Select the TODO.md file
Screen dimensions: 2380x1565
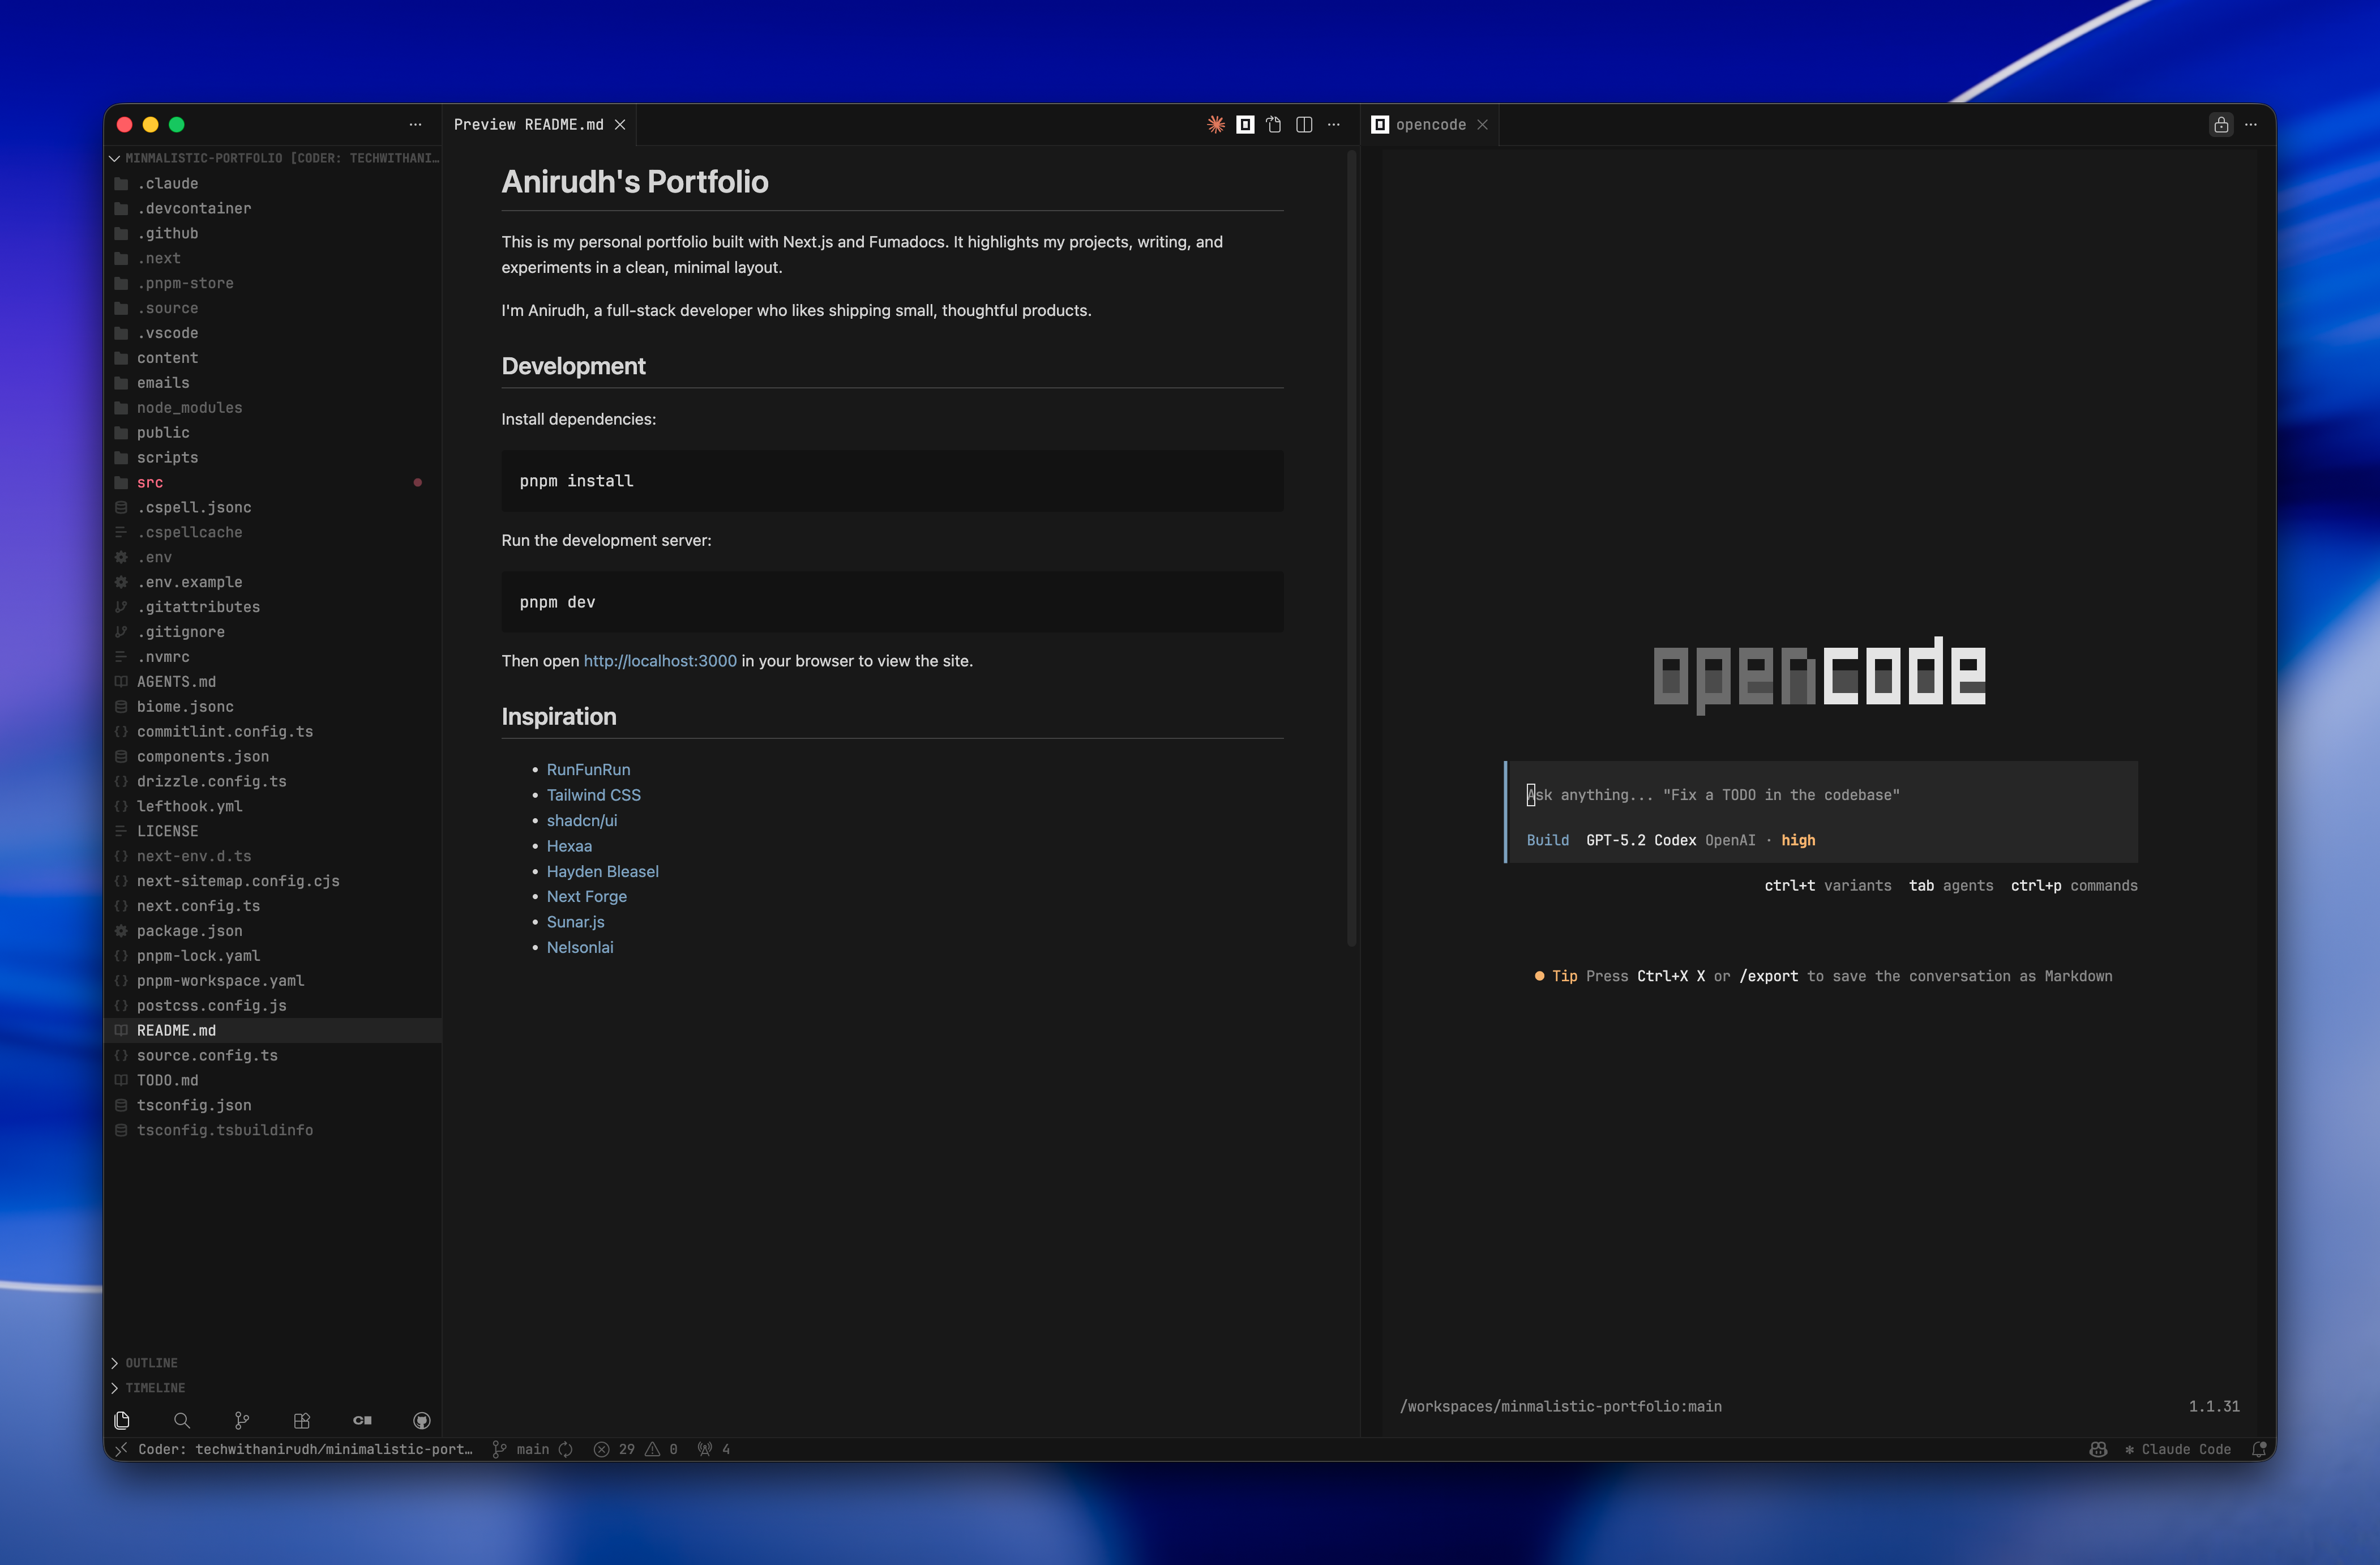click(x=168, y=1080)
